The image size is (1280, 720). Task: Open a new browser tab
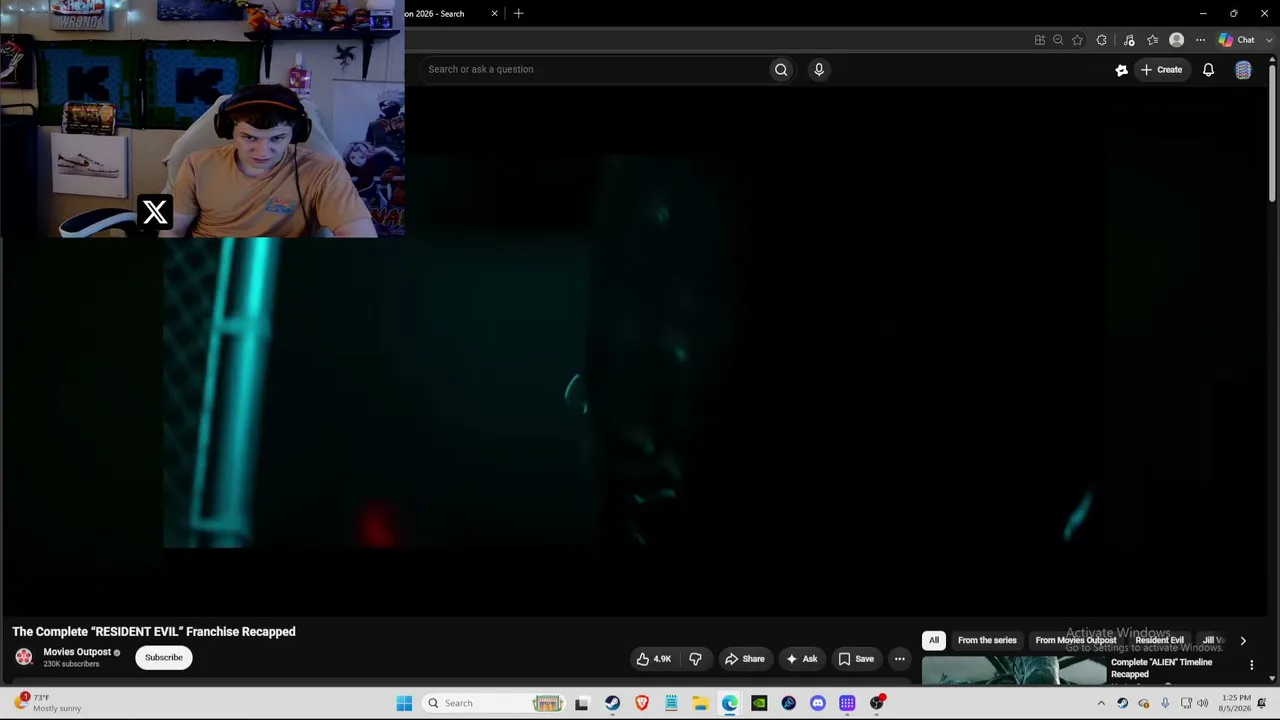[518, 14]
